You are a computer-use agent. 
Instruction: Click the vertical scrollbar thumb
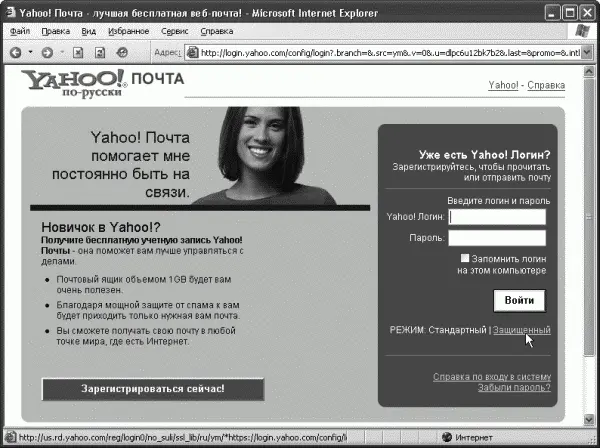tap(589, 217)
